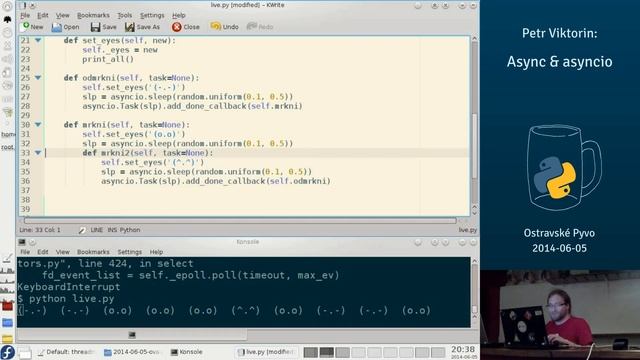The width and height of the screenshot is (640, 360).
Task: Collapse the odmrkni function at line 25
Action: [x=38, y=78]
